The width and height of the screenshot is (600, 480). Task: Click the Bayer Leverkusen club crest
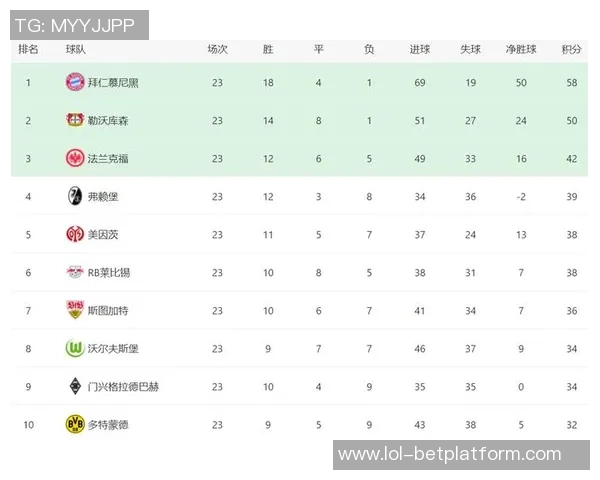click(x=74, y=120)
